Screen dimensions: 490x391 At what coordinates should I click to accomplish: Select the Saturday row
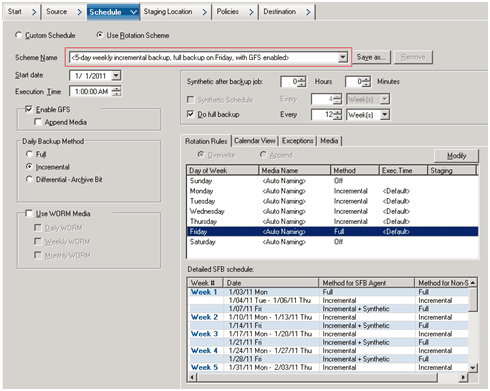coord(332,242)
